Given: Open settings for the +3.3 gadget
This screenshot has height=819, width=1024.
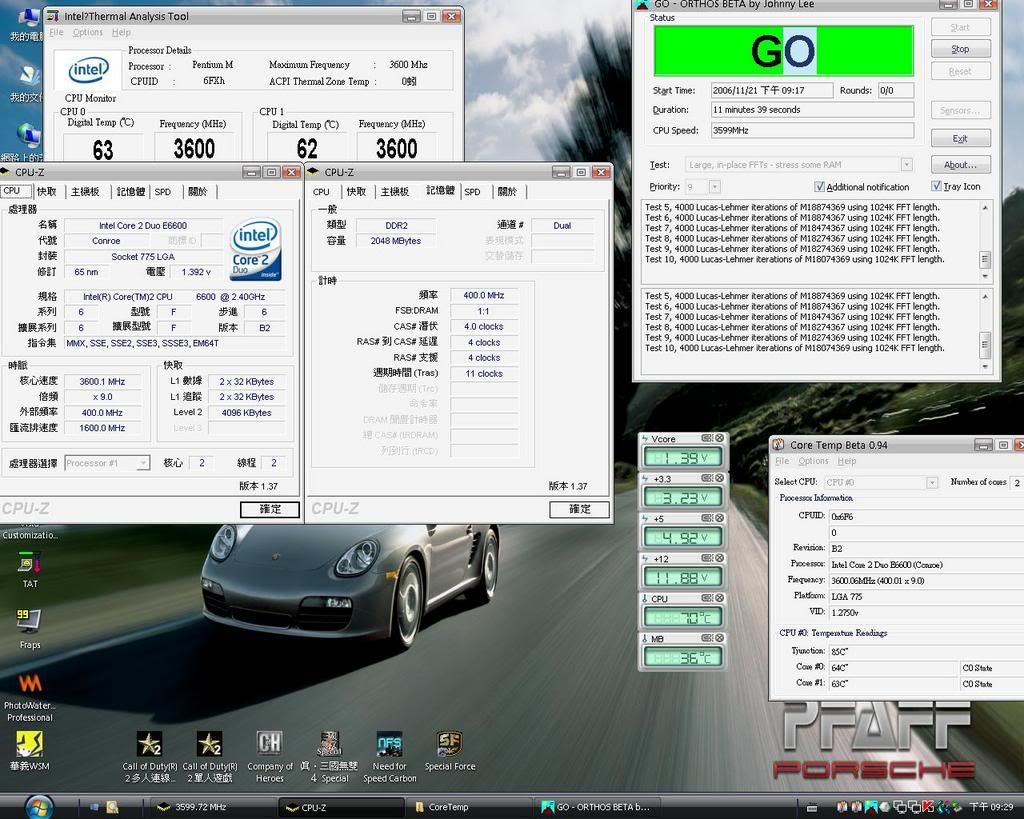Looking at the screenshot, I should pos(707,478).
